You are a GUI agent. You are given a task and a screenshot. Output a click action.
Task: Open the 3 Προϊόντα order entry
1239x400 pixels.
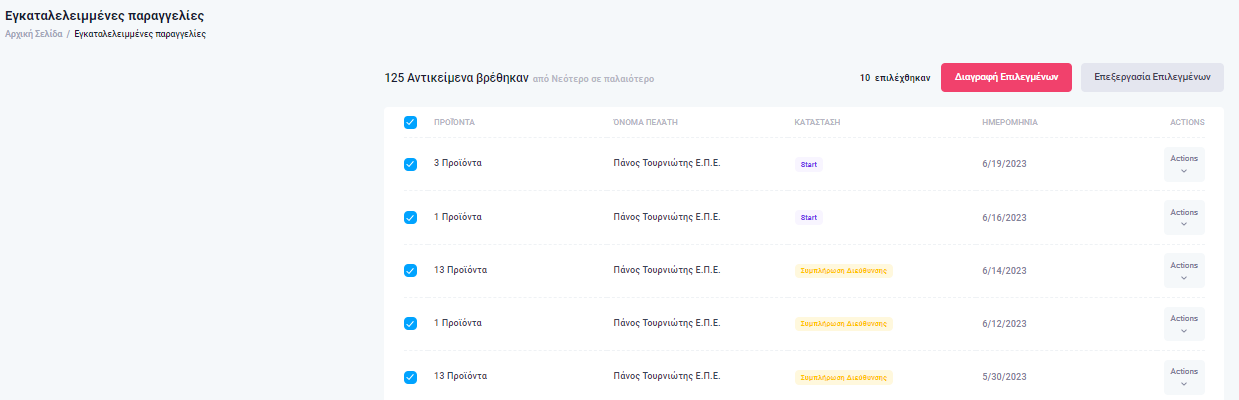[458, 163]
